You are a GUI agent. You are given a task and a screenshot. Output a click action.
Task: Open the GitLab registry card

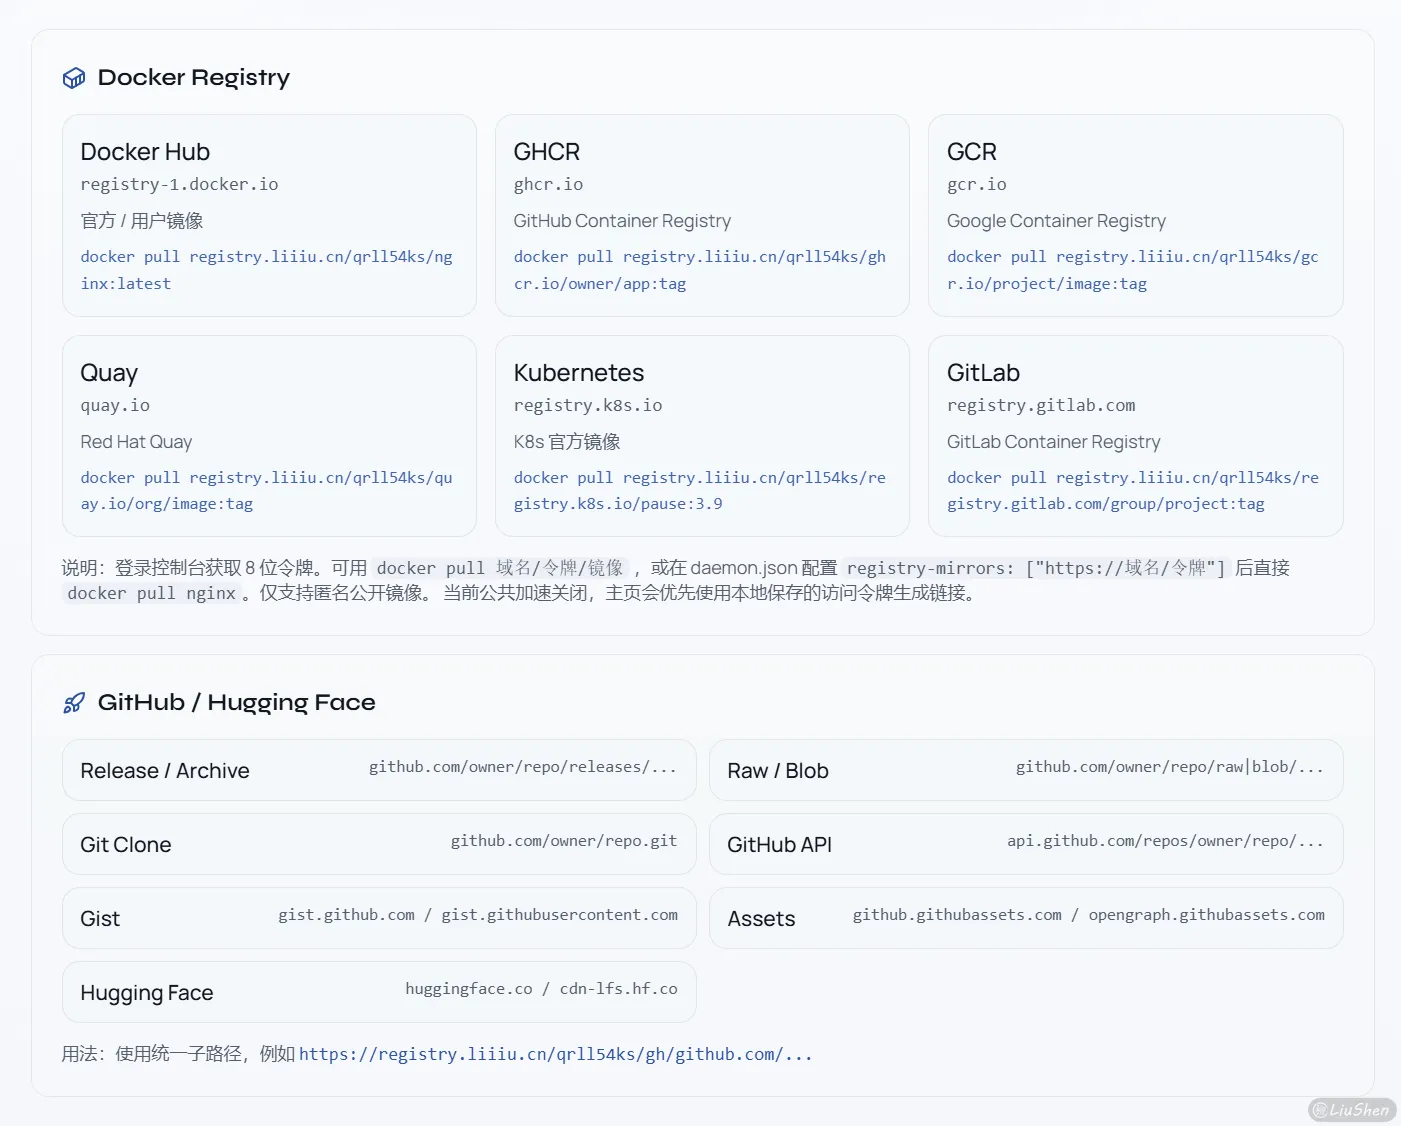1136,436
